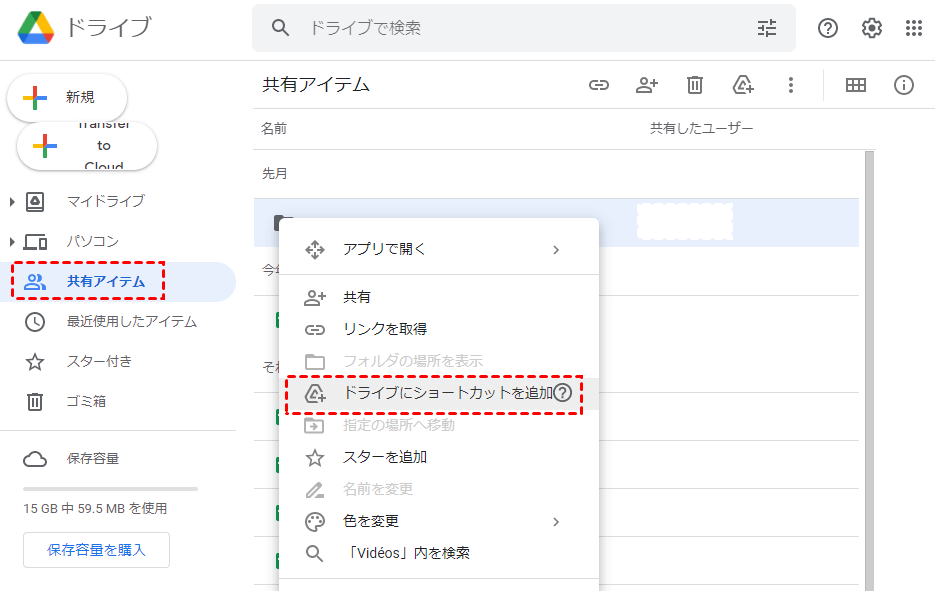This screenshot has height=591, width=935.
Task: Expand the パソコン tree
Action: click(x=12, y=242)
